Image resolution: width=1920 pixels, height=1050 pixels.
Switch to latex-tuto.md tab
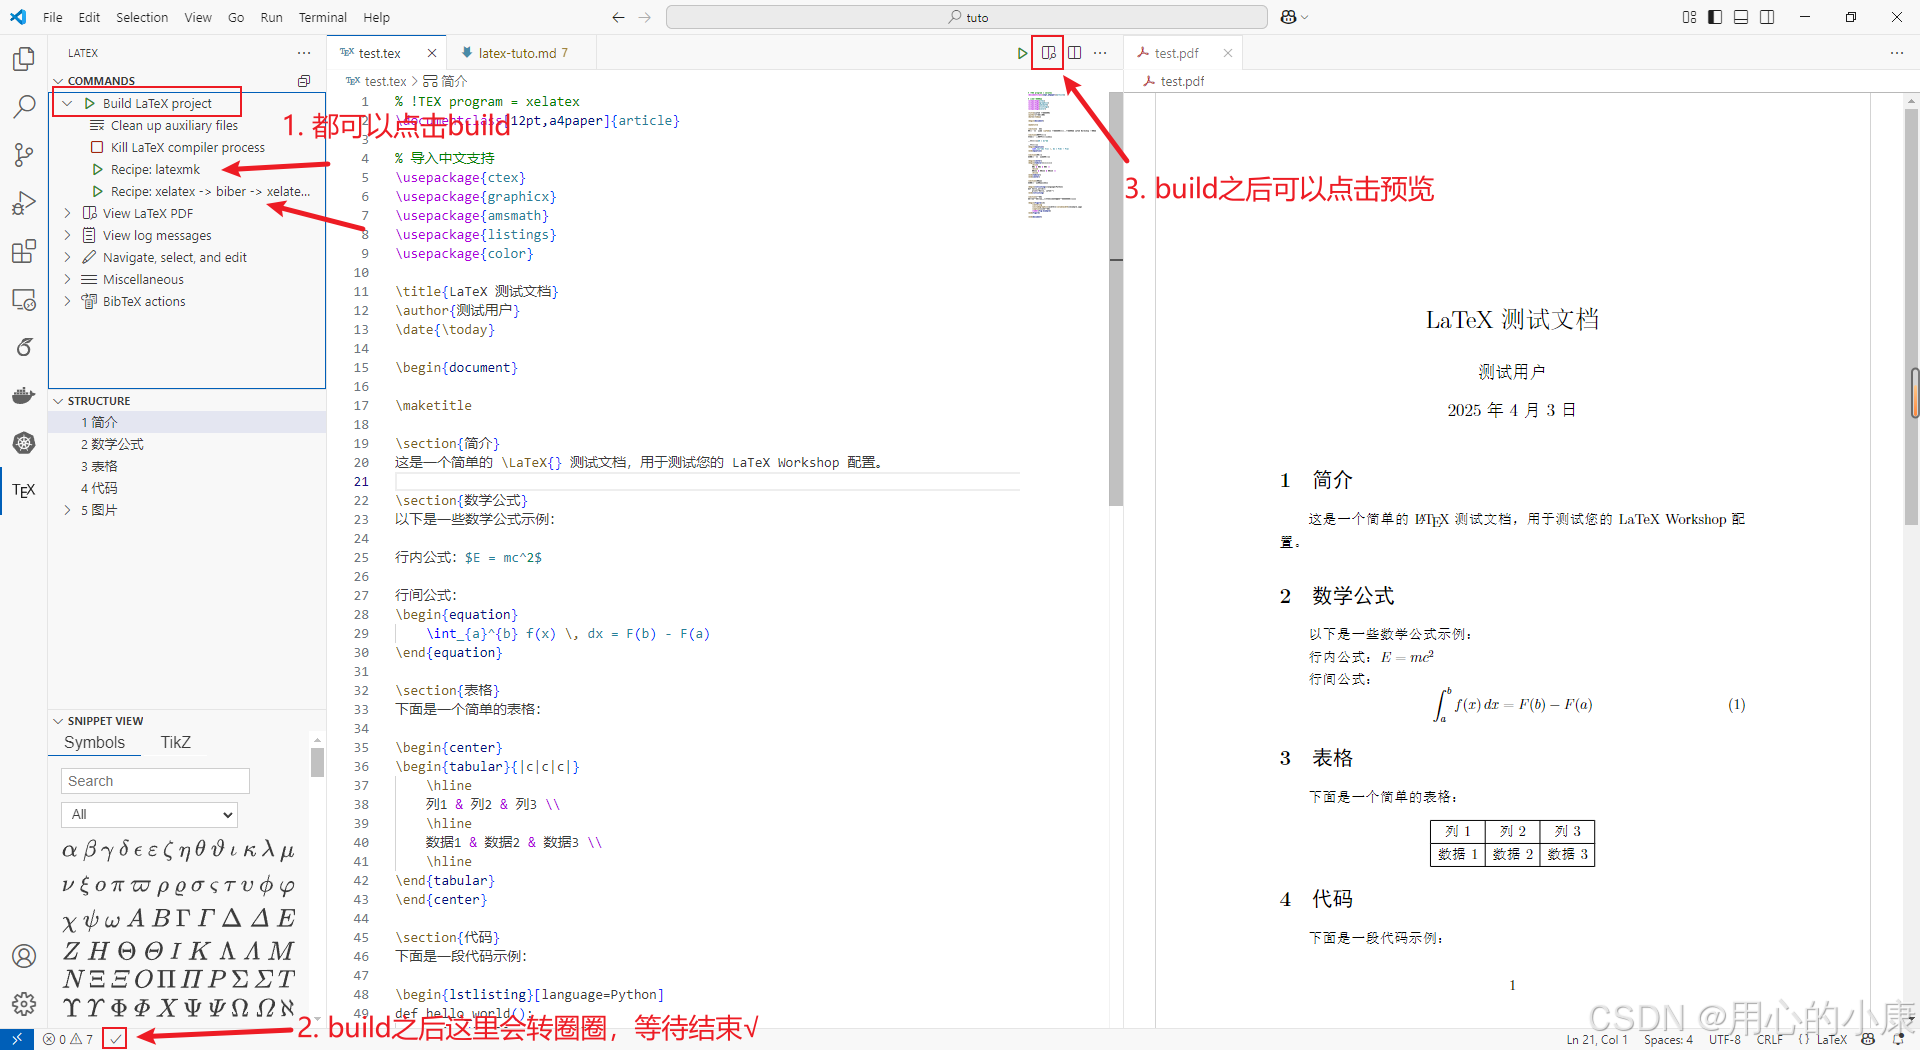click(522, 53)
